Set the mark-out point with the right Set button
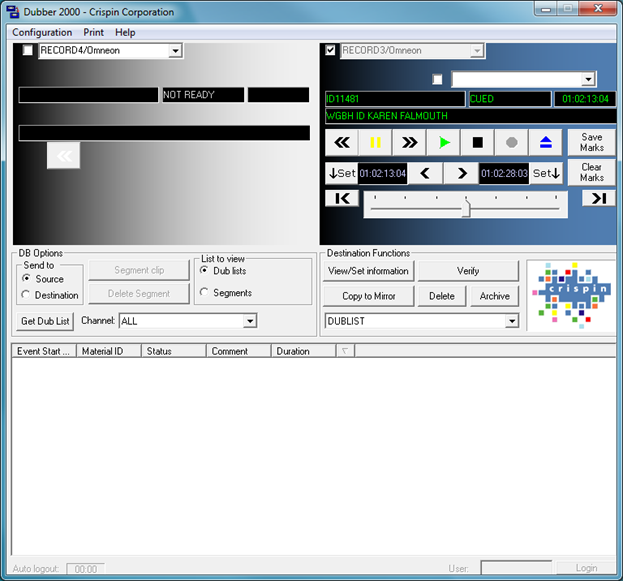The height and width of the screenshot is (581, 623). point(546,173)
